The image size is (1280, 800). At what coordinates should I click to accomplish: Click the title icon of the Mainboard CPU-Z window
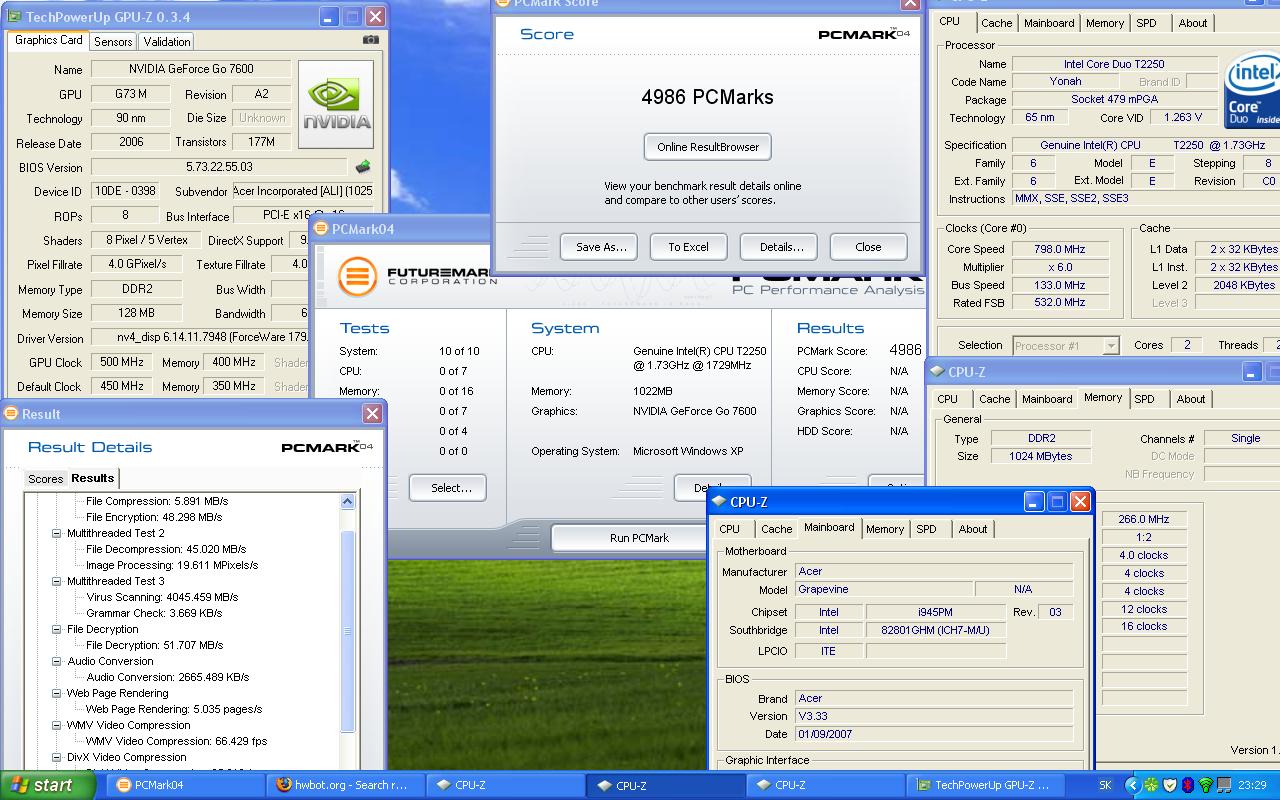(x=719, y=502)
